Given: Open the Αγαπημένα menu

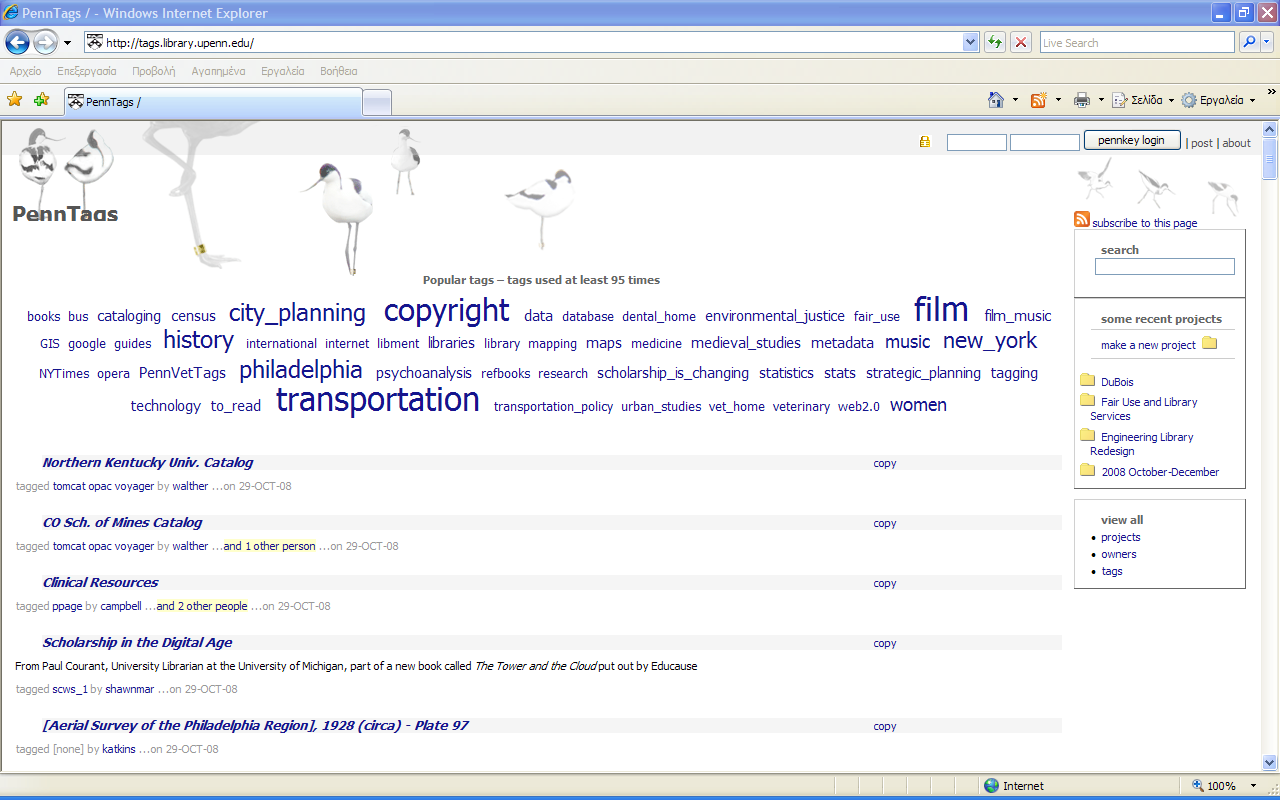Looking at the screenshot, I should (218, 71).
